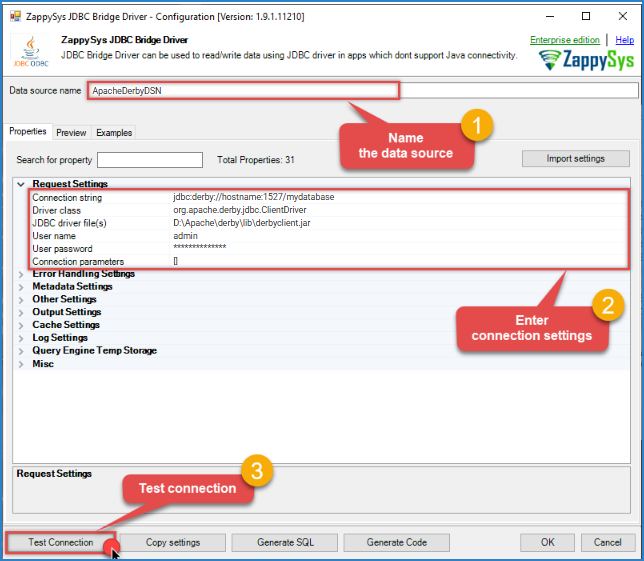The width and height of the screenshot is (644, 561).
Task: Expand Other Settings group
Action: [21, 300]
